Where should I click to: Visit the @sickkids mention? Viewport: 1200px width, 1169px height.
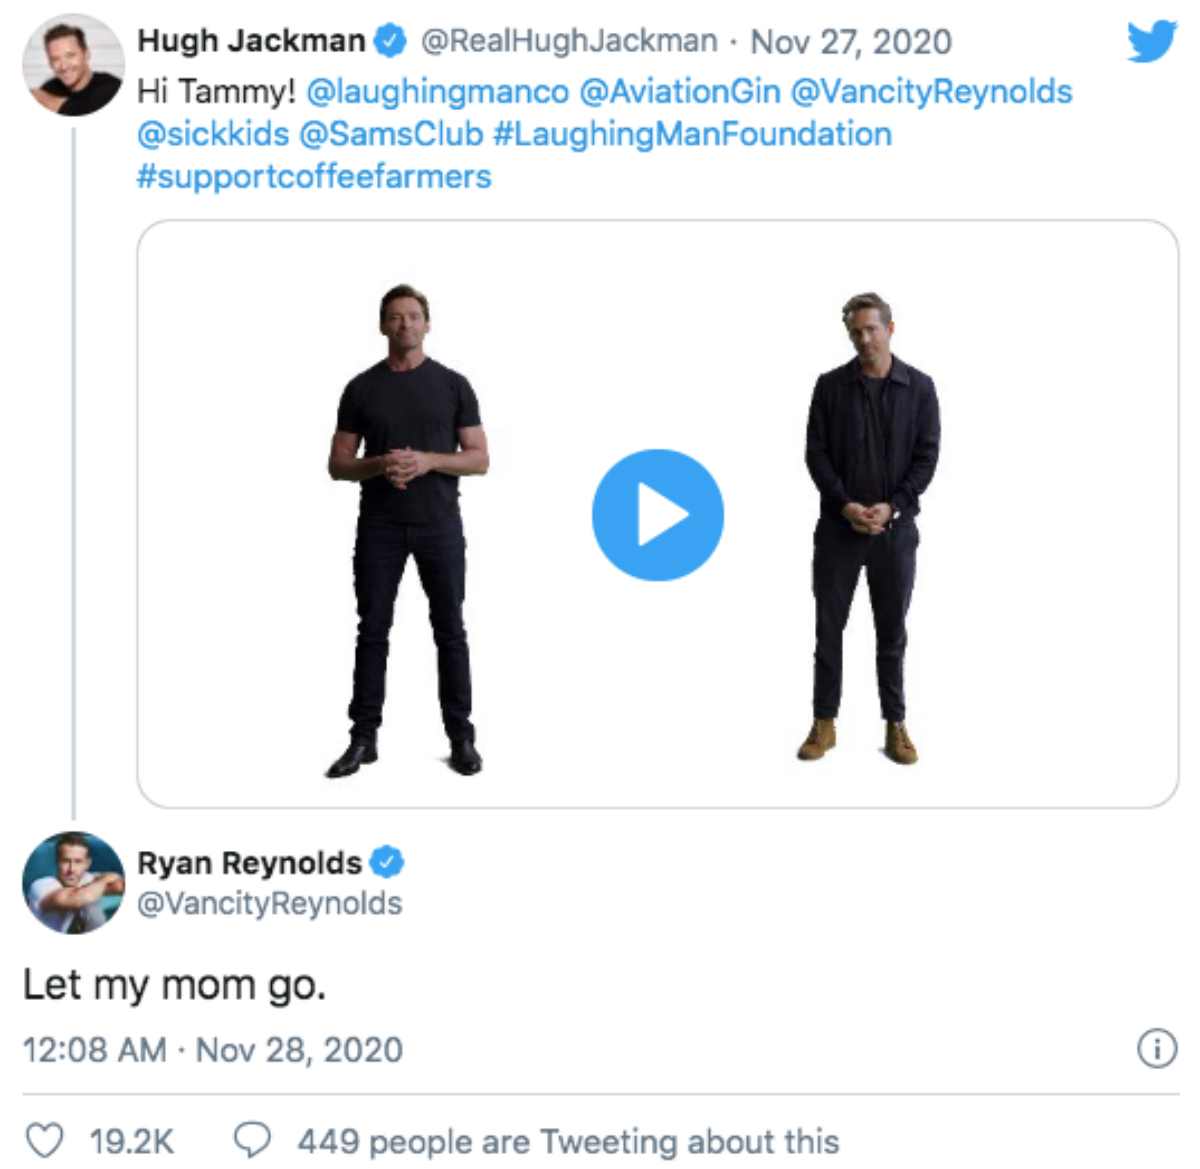tap(213, 134)
